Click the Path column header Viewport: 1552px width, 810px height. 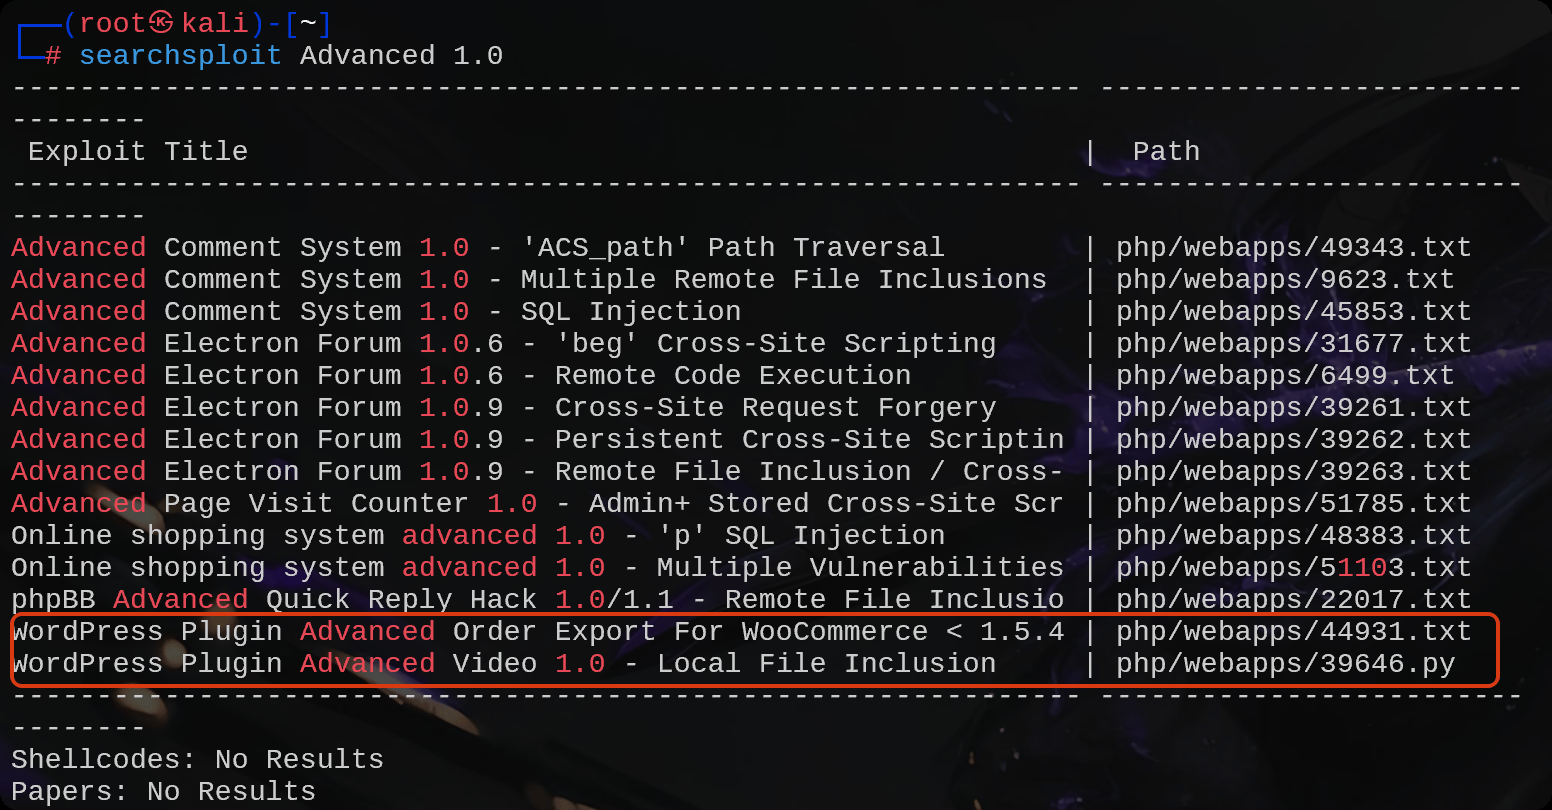(x=1166, y=151)
